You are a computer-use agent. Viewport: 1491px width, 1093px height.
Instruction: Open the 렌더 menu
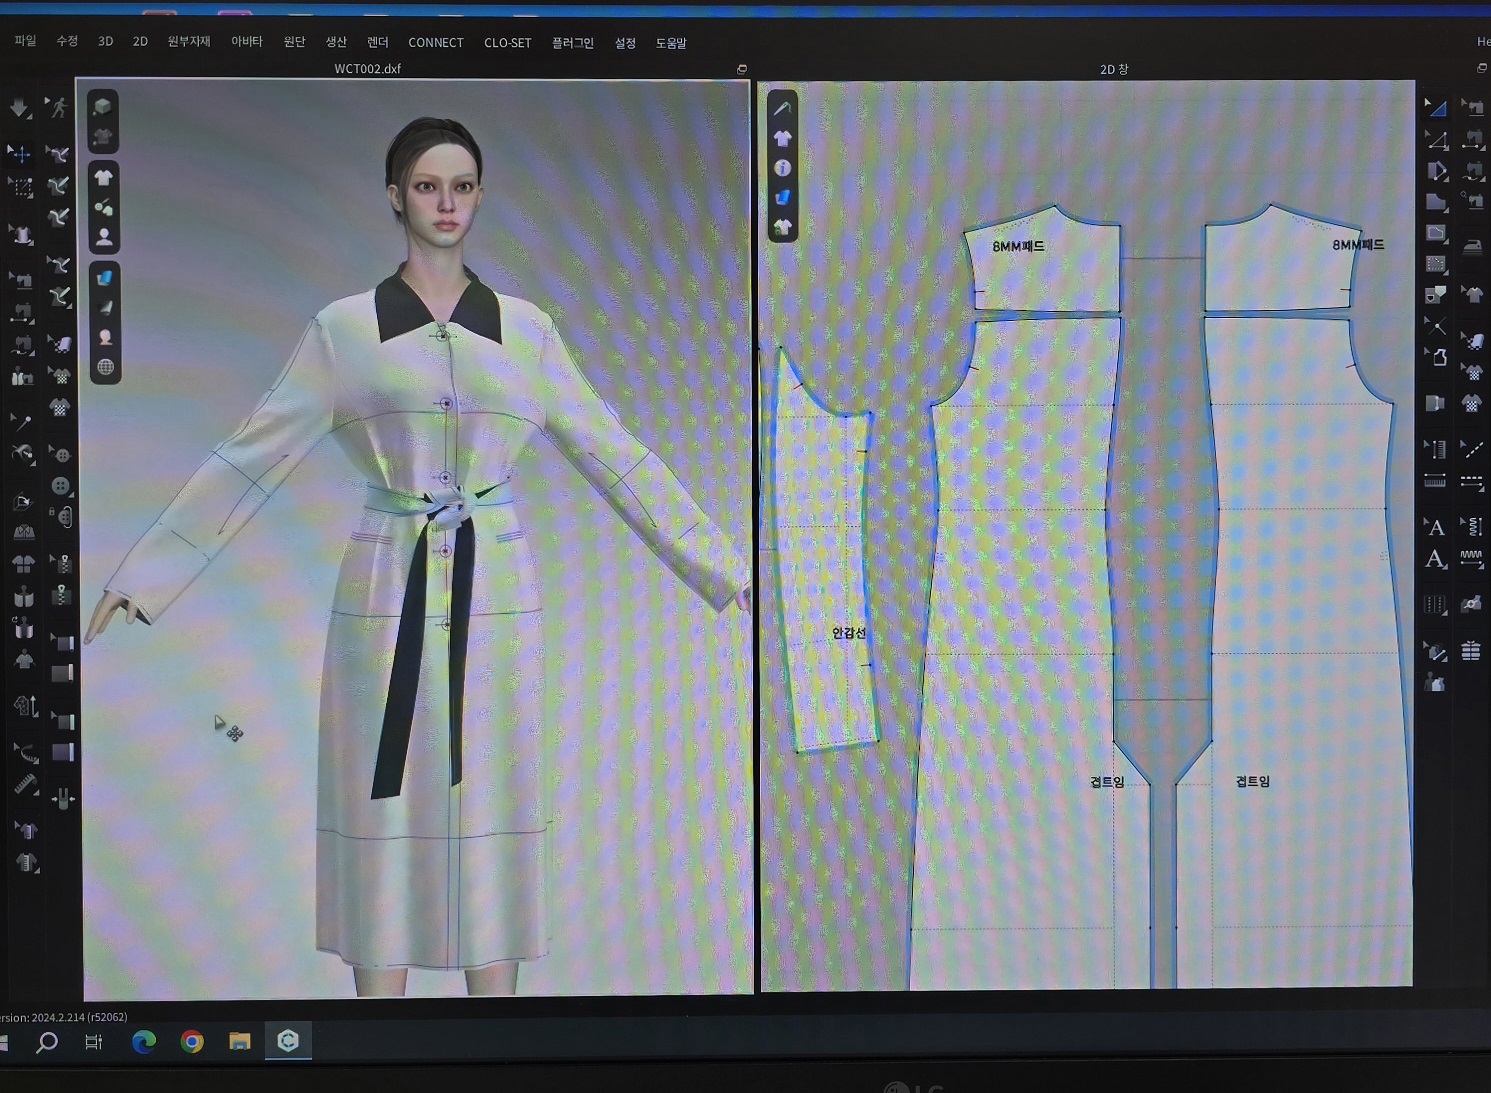(377, 42)
